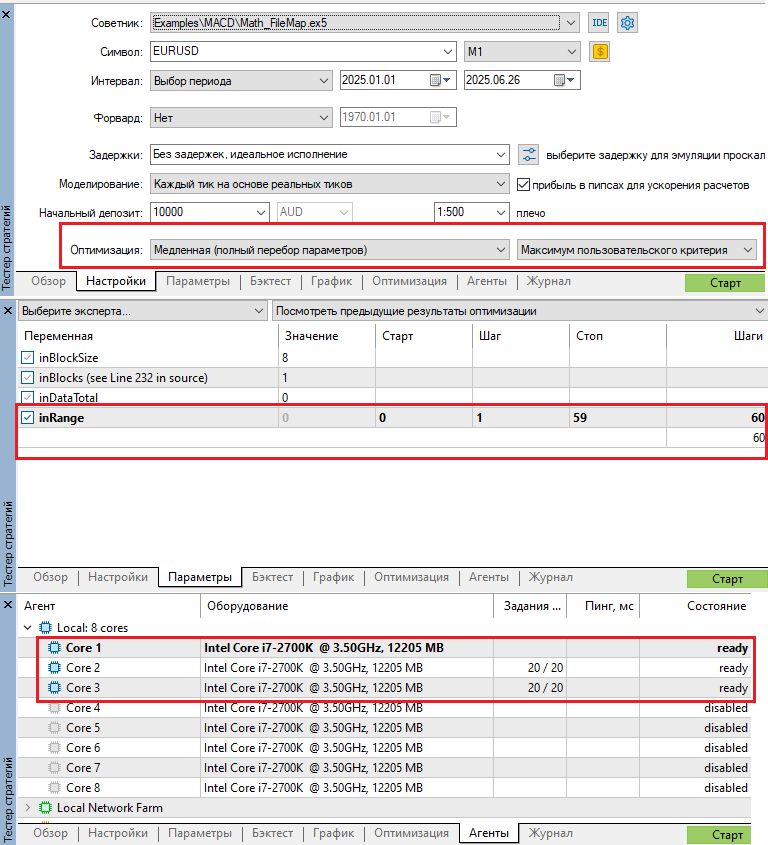768x845 pixels.
Task: Open Журнал tab in agents panel
Action: [550, 833]
